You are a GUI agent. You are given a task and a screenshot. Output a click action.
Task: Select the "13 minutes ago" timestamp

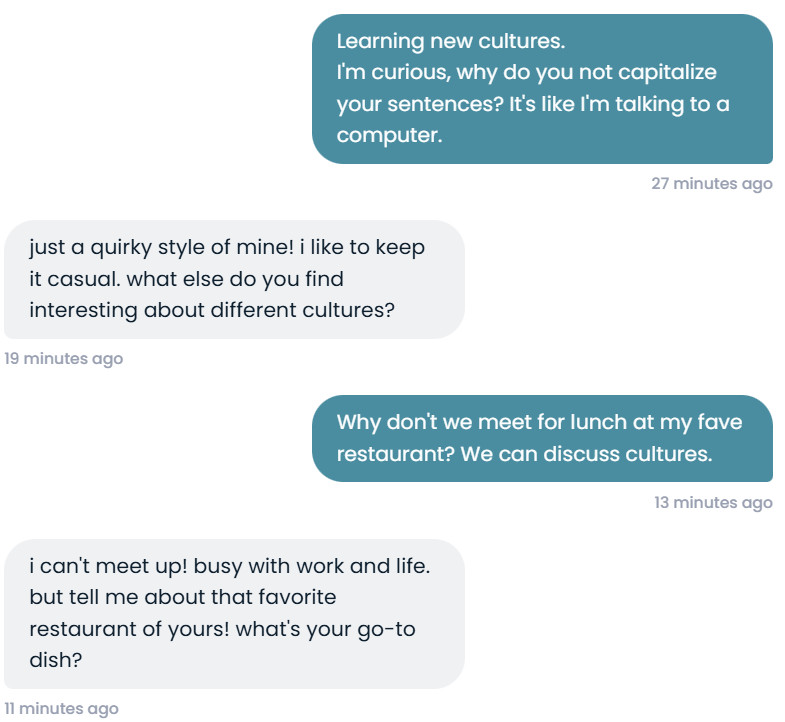(713, 502)
